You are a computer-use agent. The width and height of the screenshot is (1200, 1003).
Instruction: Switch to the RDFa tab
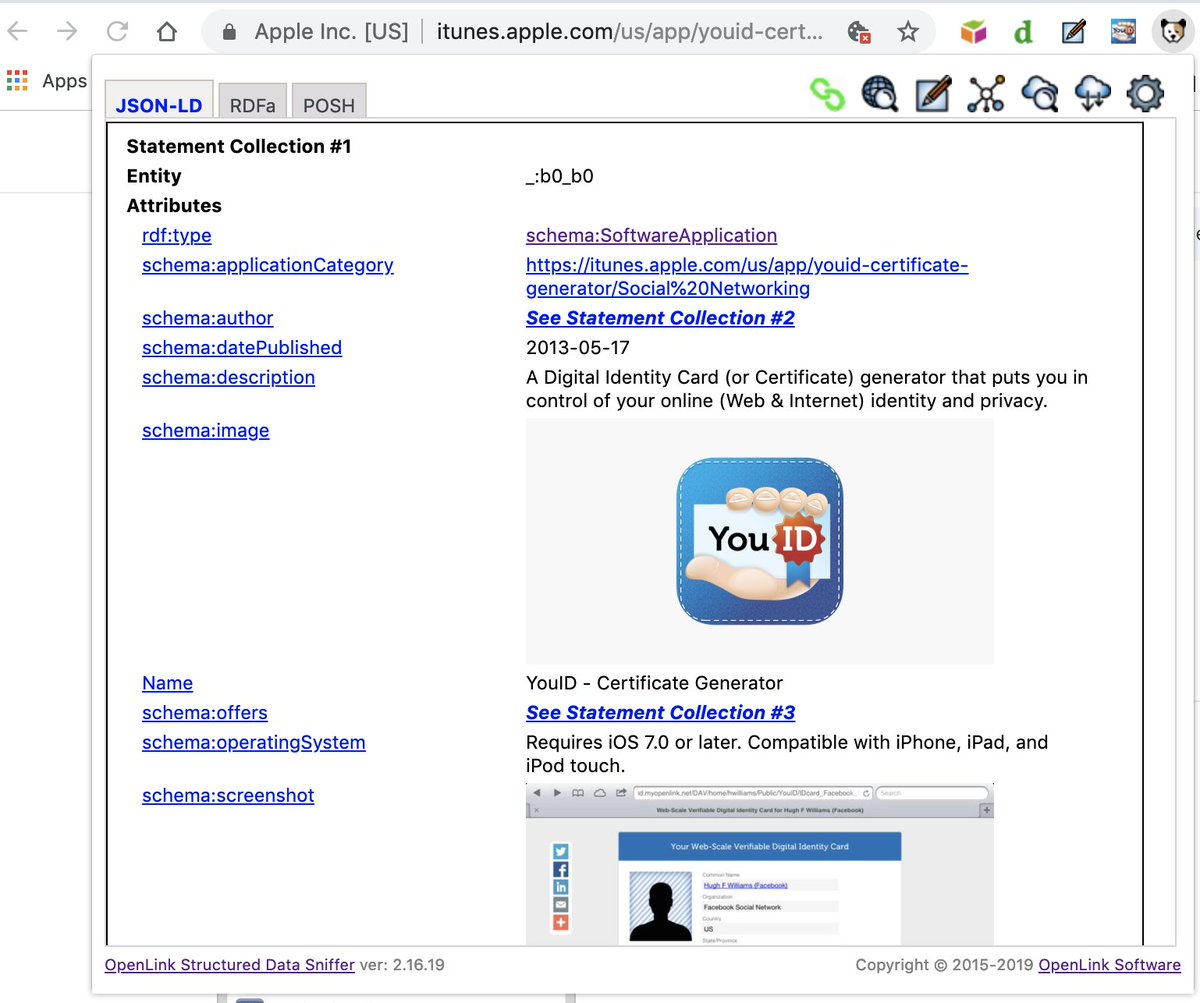click(x=252, y=104)
